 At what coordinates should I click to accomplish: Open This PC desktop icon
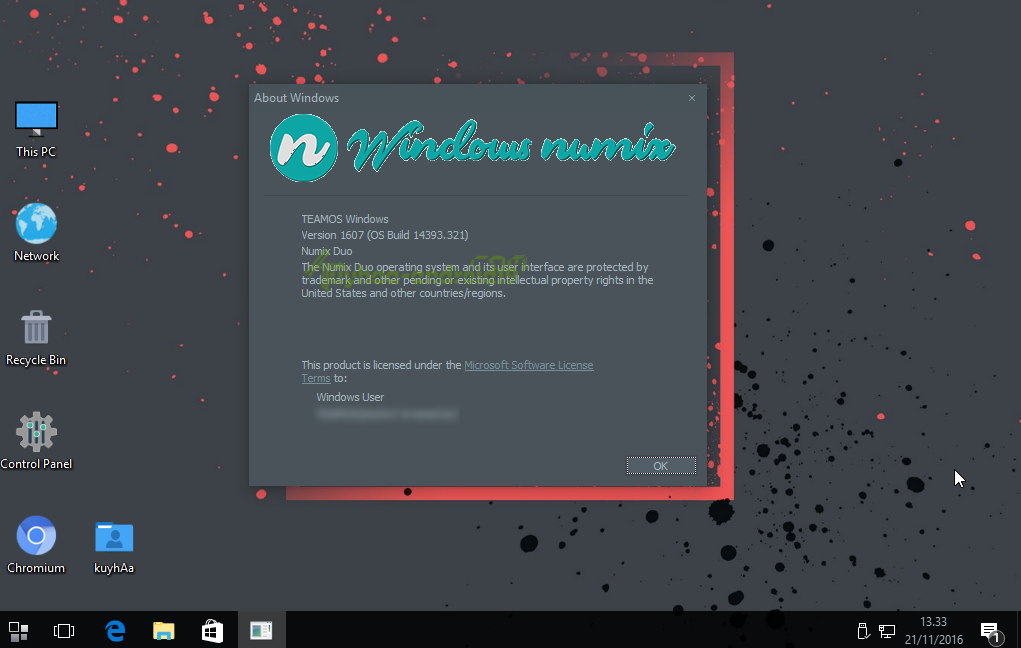click(x=36, y=129)
